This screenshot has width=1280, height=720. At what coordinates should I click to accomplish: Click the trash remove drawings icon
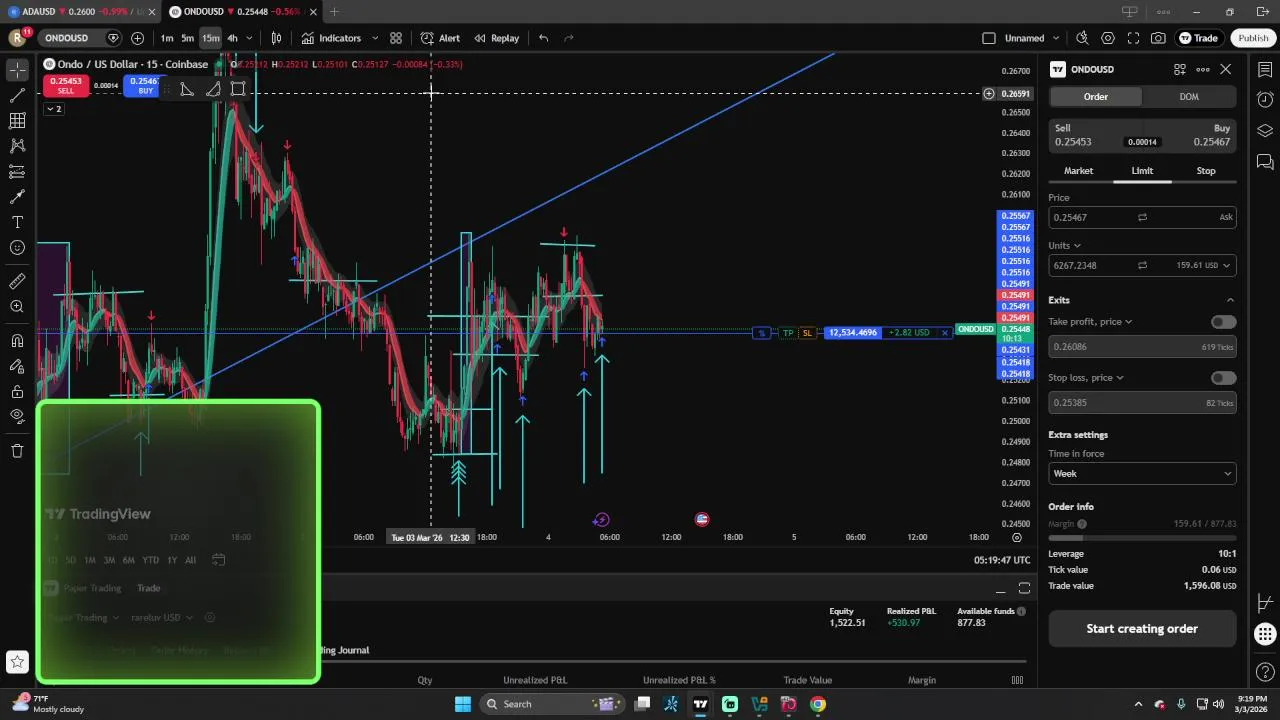click(x=17, y=451)
